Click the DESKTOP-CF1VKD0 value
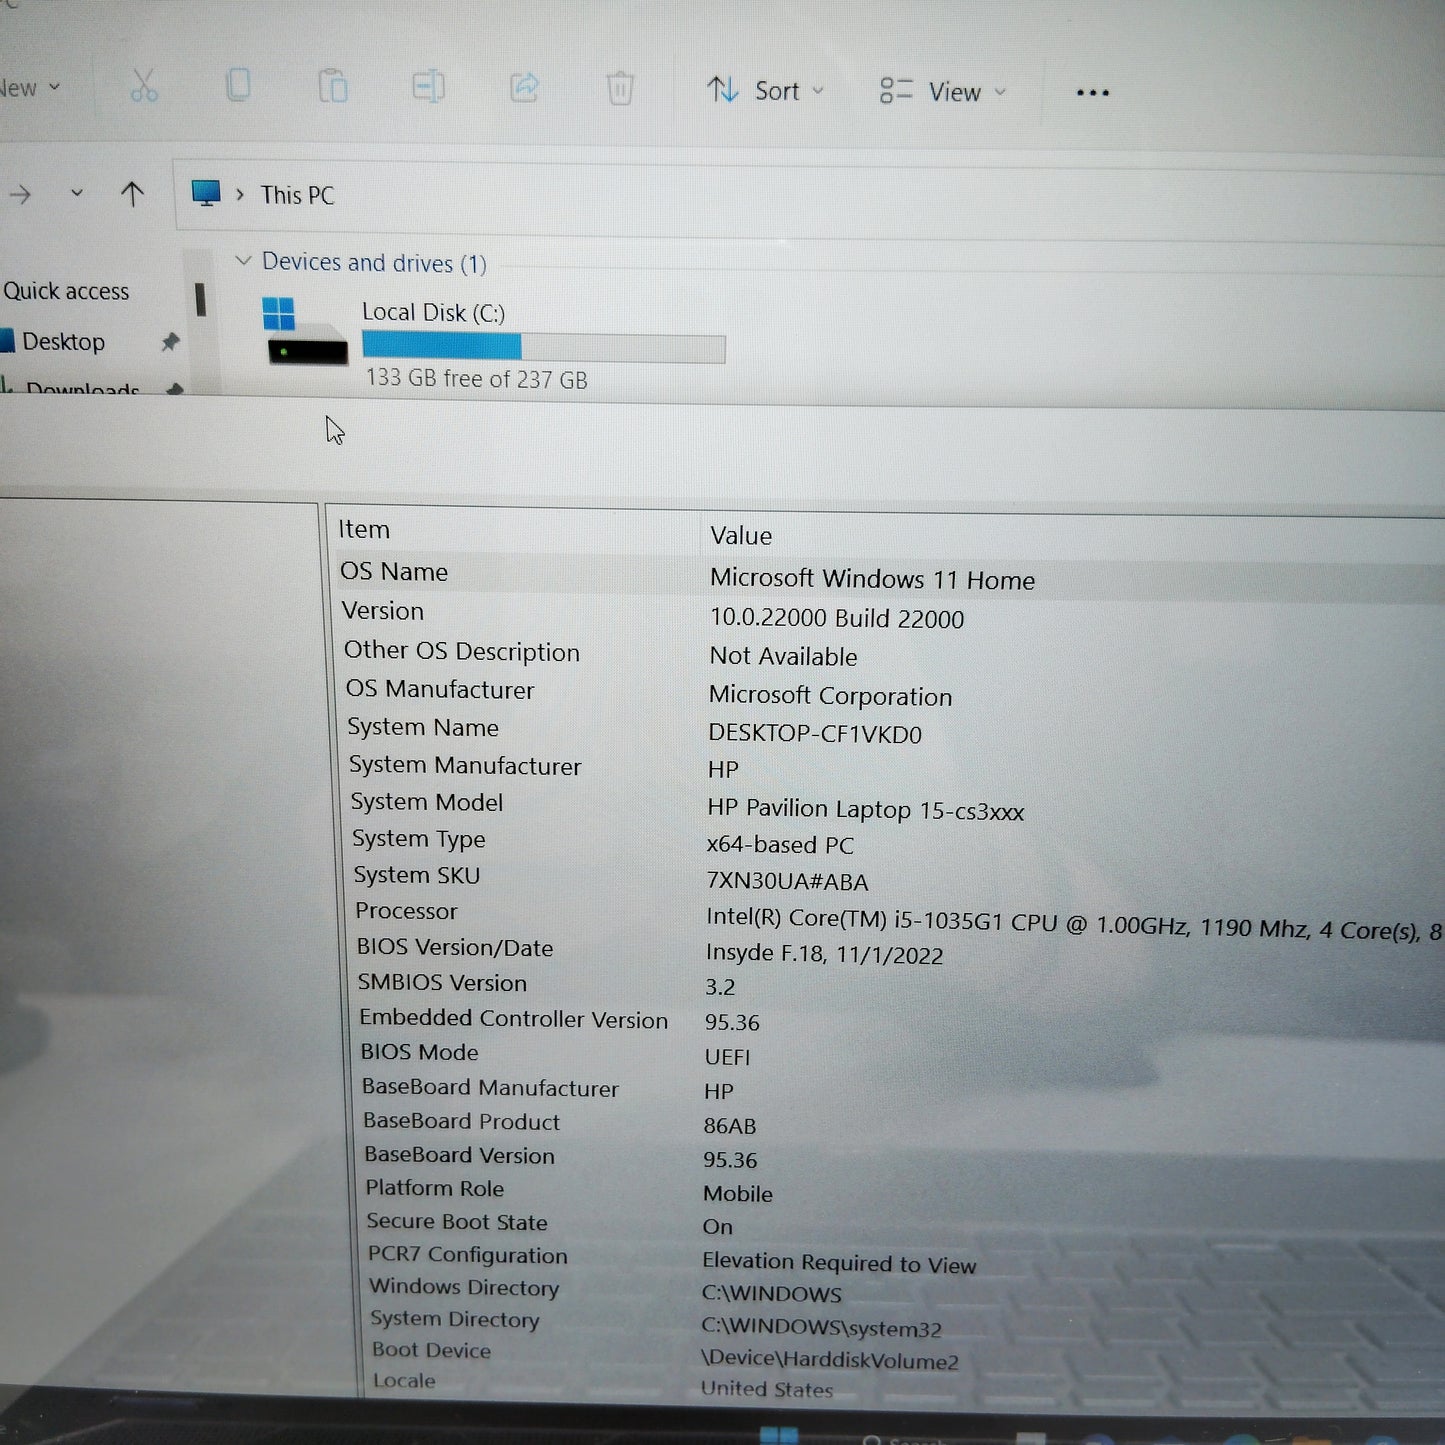1445x1445 pixels. 815,733
